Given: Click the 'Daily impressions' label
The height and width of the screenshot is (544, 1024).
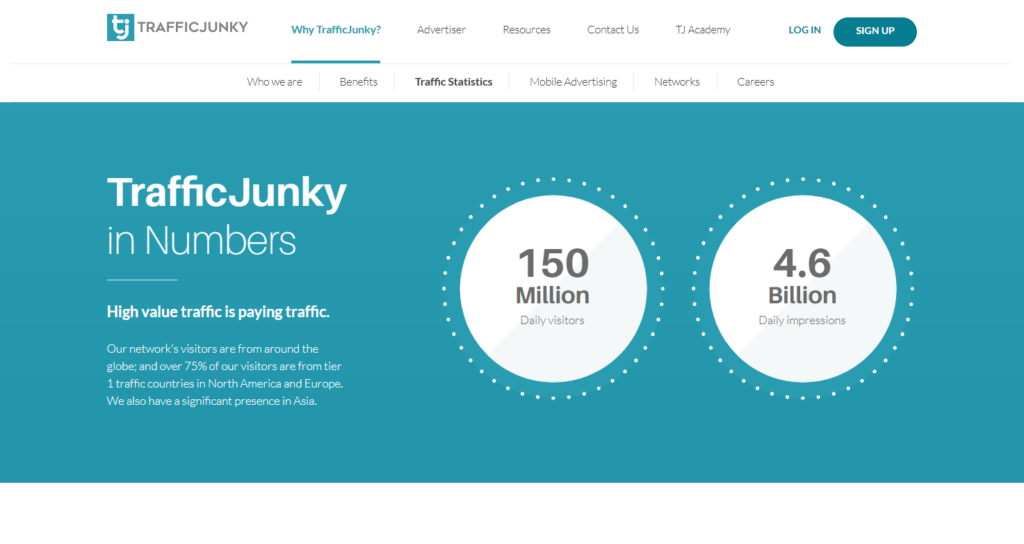Looking at the screenshot, I should [802, 320].
